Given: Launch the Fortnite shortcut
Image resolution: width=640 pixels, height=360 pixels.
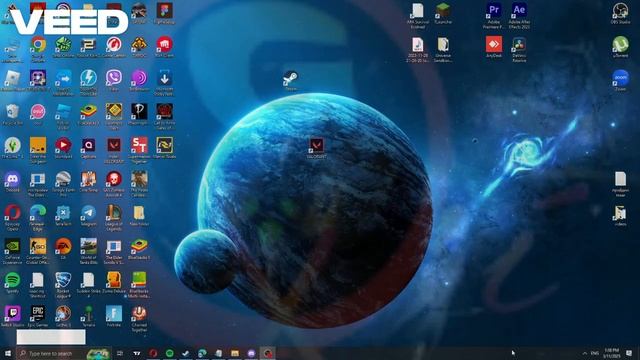Looking at the screenshot, I should coord(114,314).
